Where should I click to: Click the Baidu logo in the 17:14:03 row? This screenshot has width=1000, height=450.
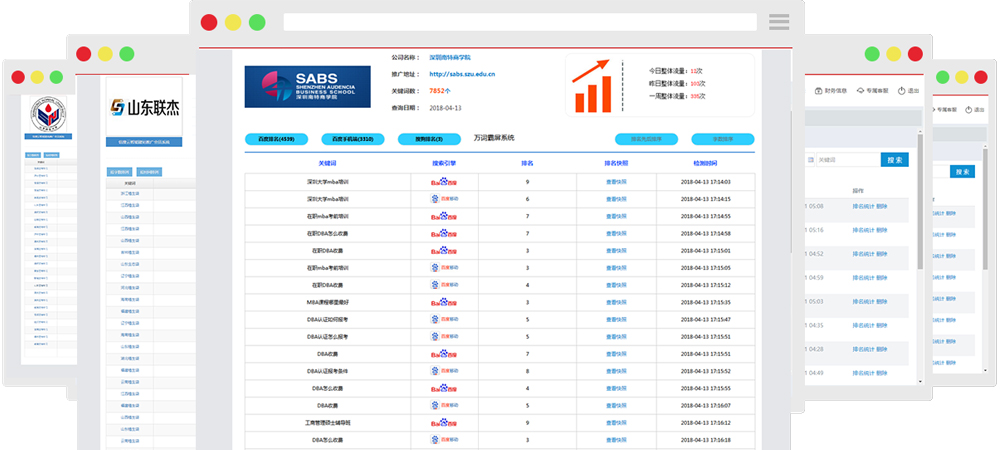click(x=444, y=182)
